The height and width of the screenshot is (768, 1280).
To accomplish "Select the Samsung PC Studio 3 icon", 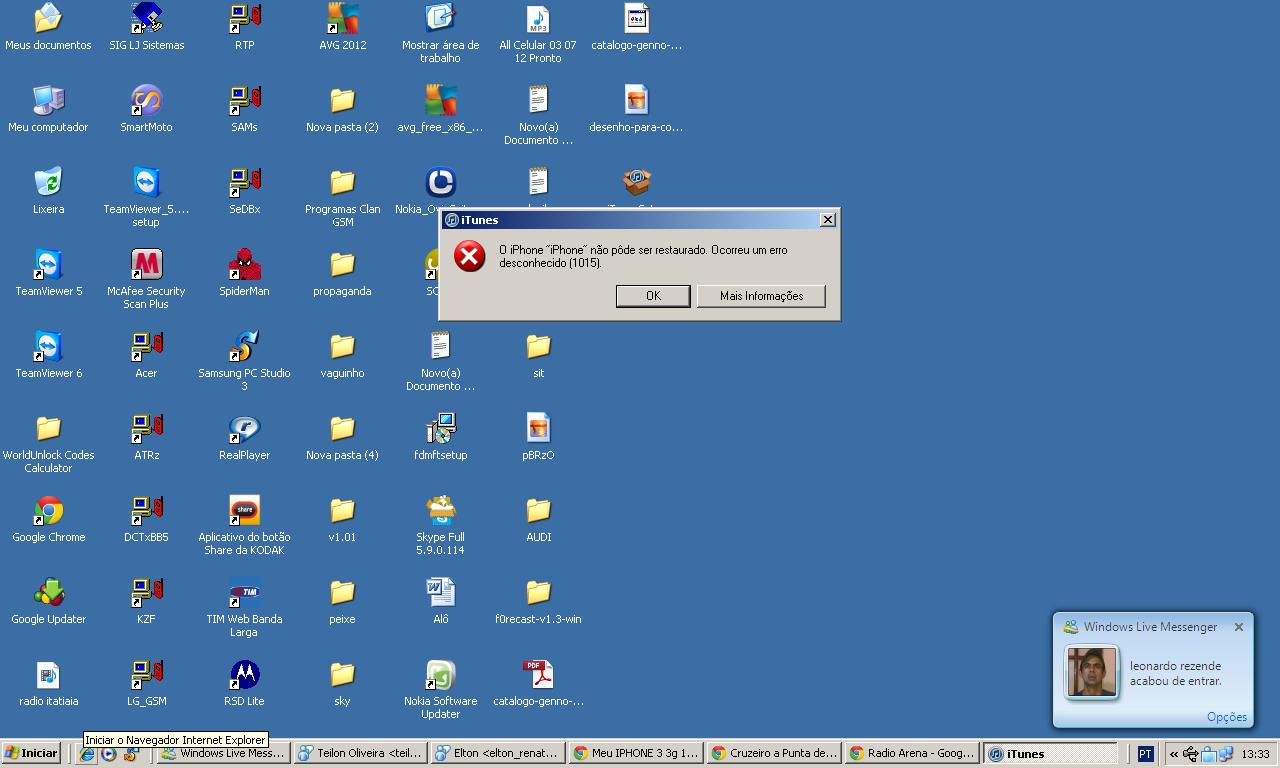I will click(x=244, y=346).
